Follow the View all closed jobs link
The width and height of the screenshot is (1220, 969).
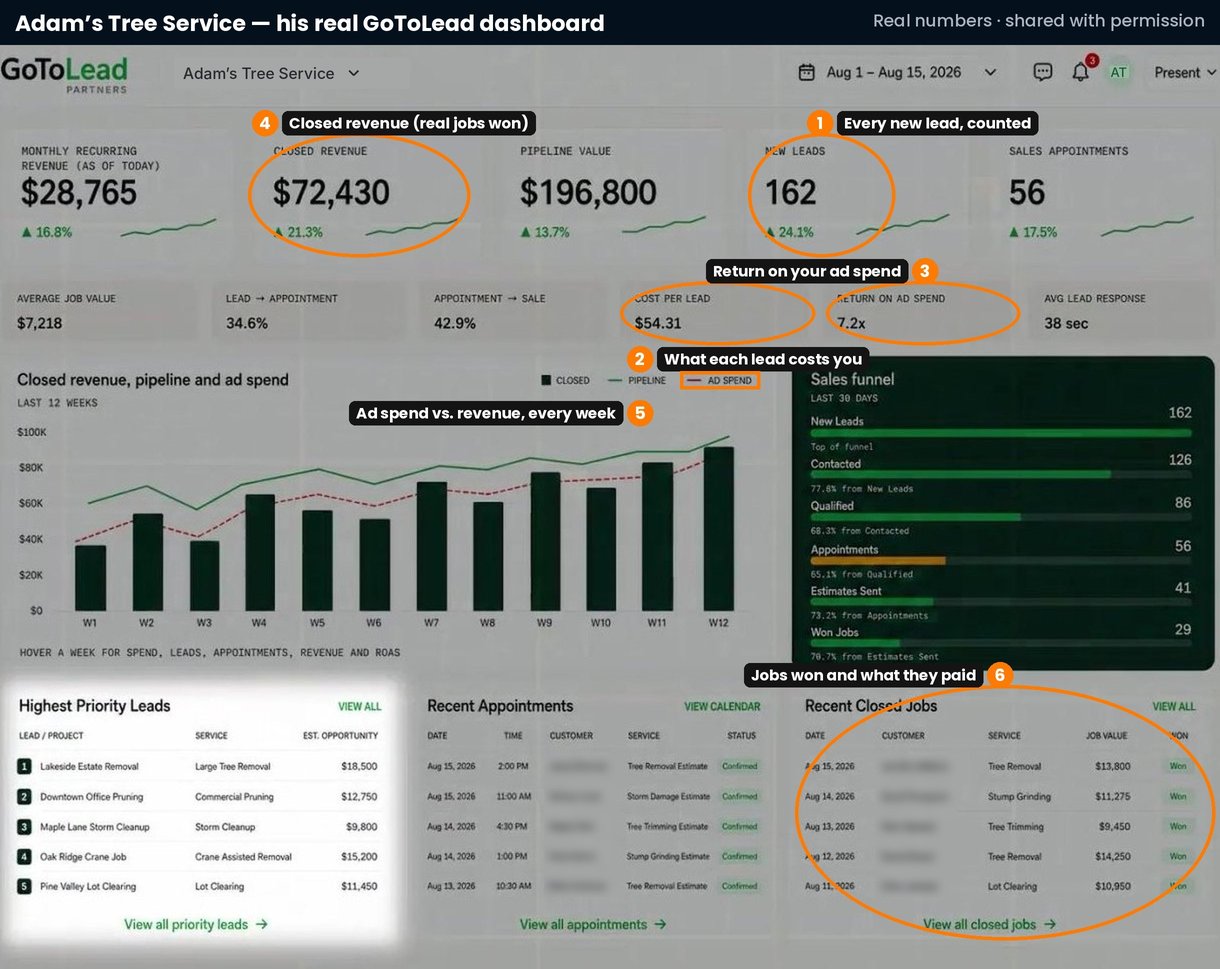[989, 924]
